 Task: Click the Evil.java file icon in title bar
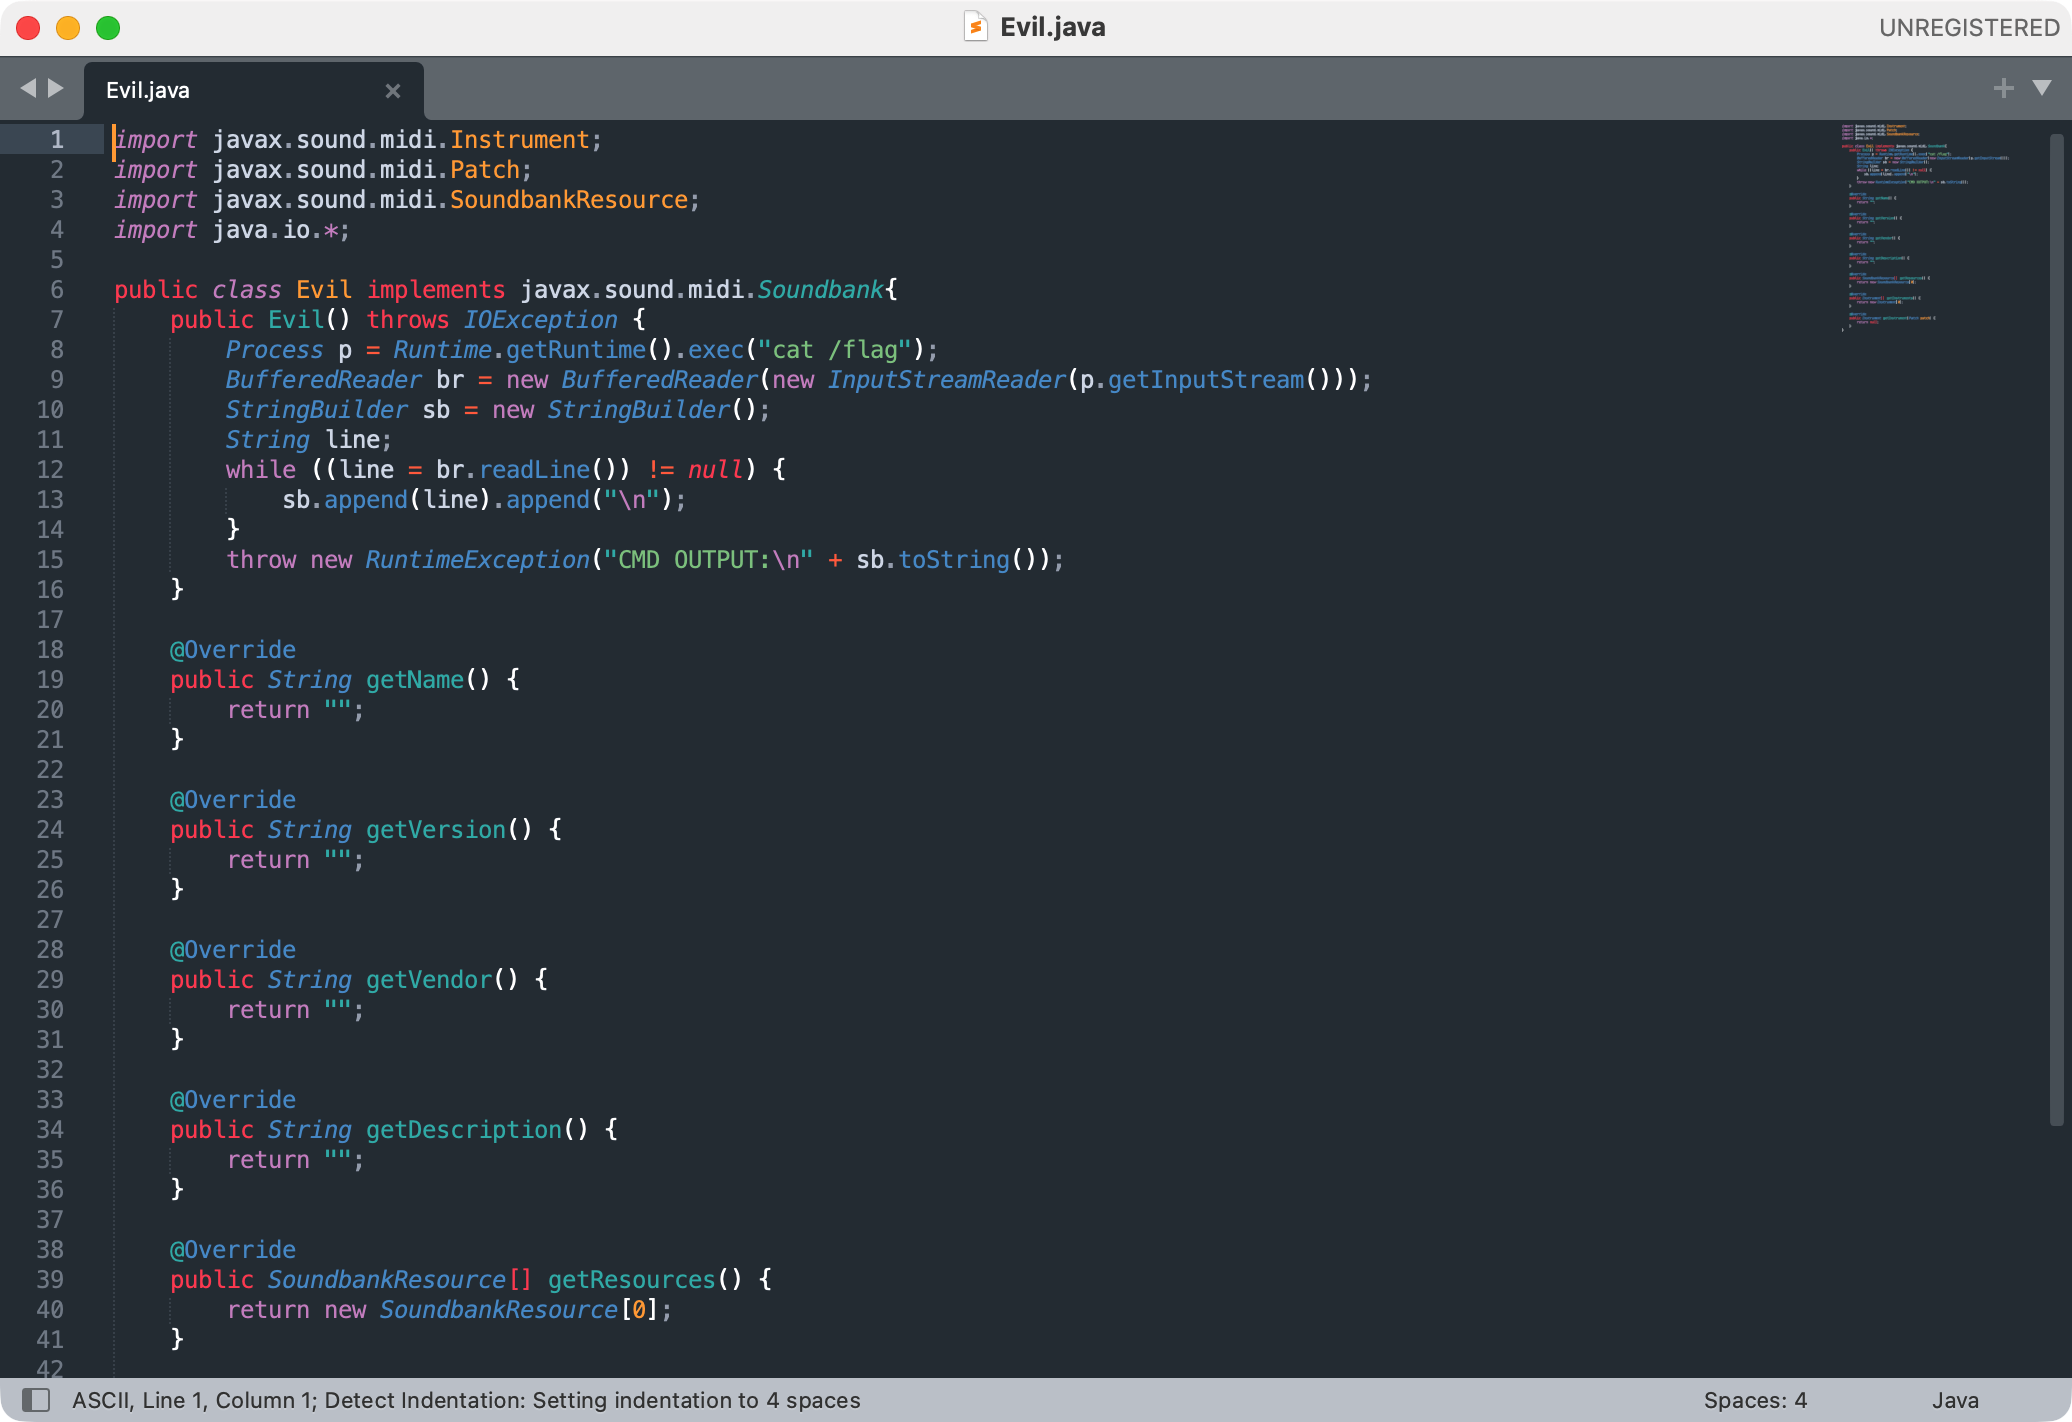point(975,27)
